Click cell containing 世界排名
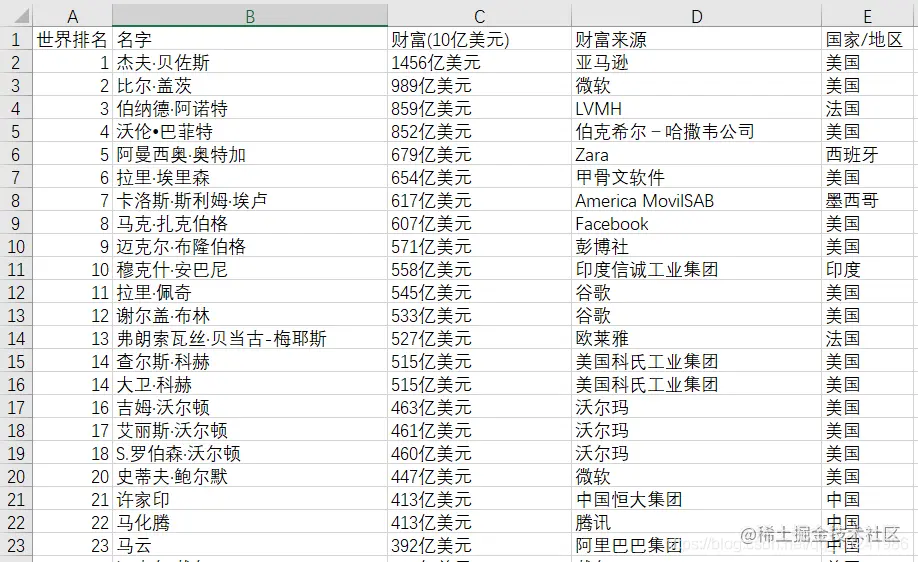This screenshot has height=562, width=918. click(72, 39)
